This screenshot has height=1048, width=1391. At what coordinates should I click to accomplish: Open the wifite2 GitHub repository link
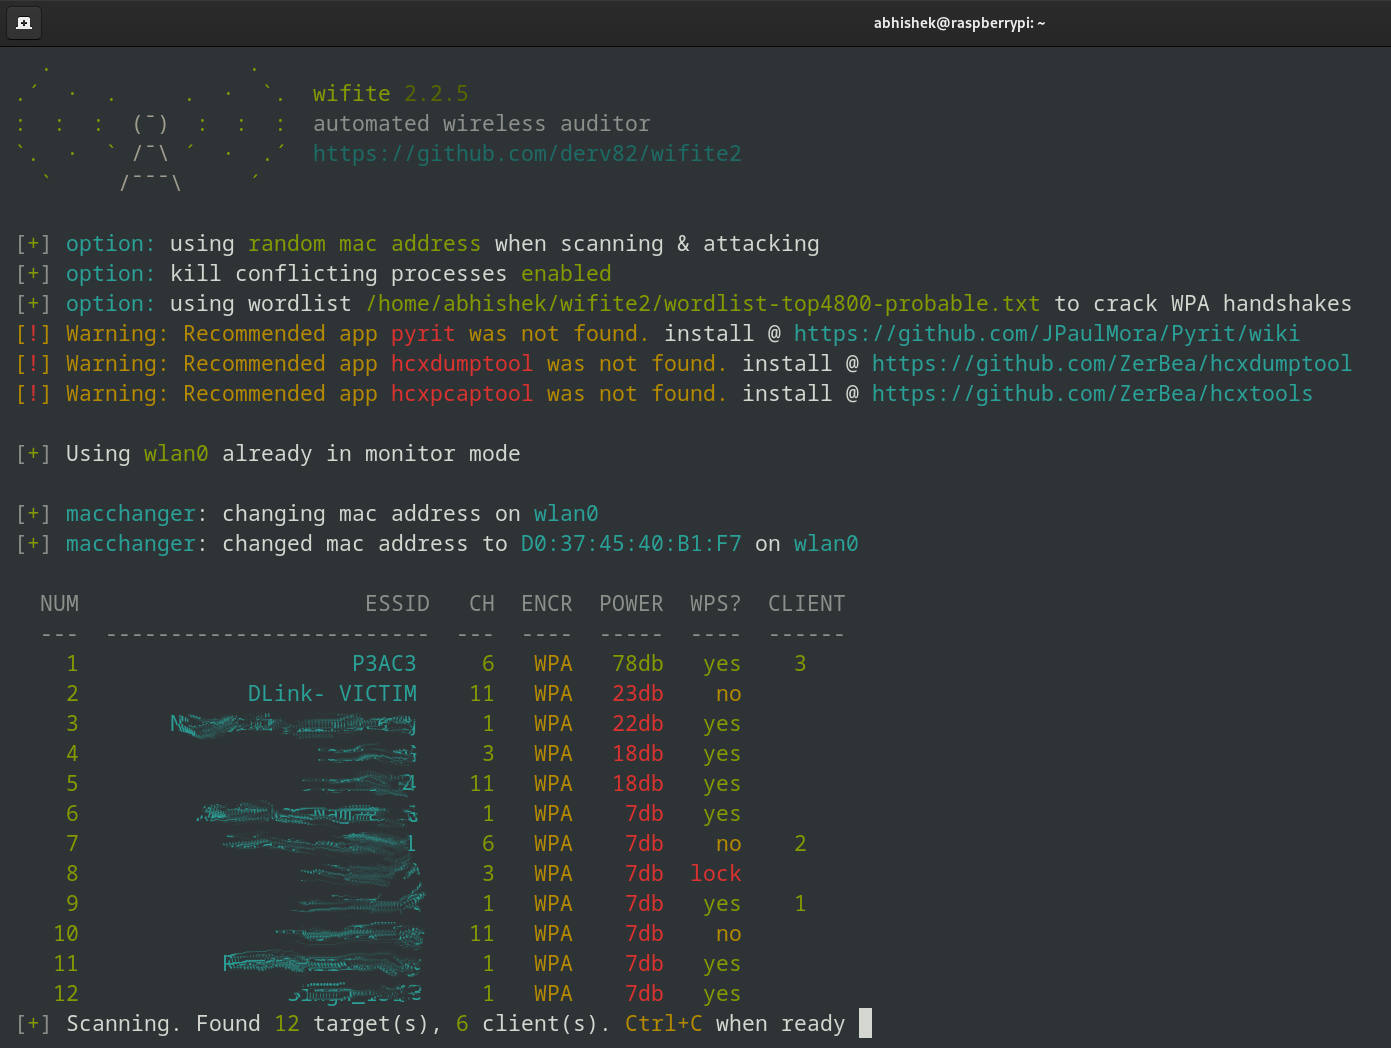(527, 153)
